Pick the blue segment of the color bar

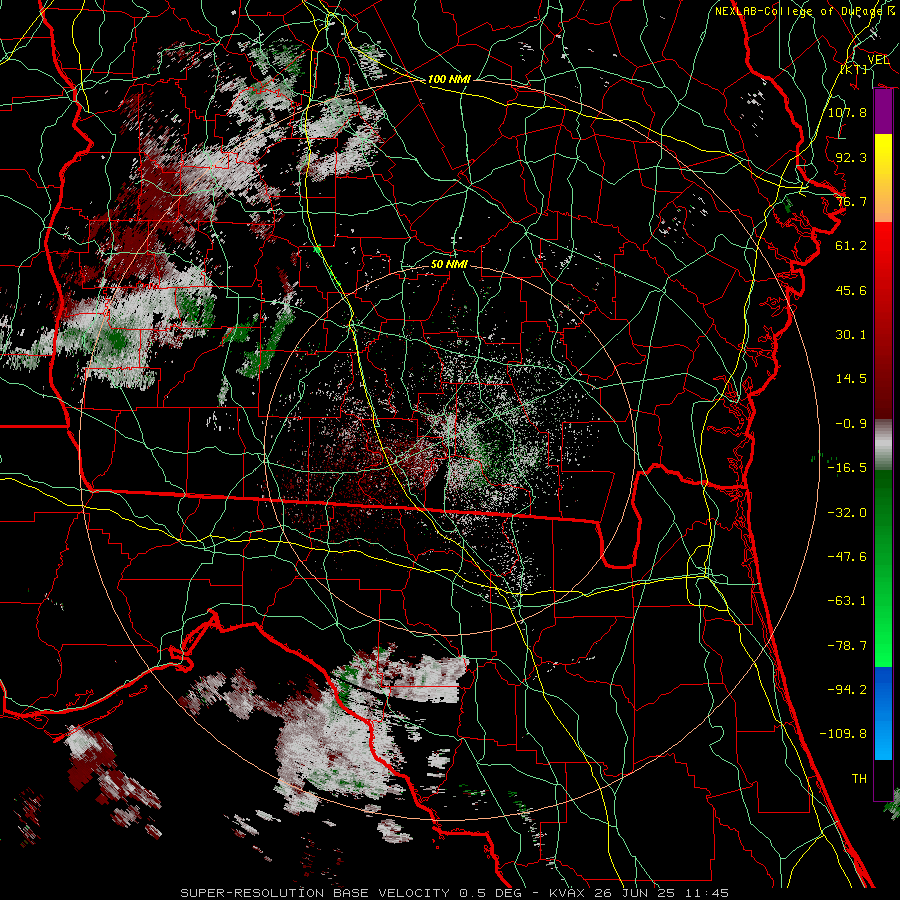click(883, 713)
